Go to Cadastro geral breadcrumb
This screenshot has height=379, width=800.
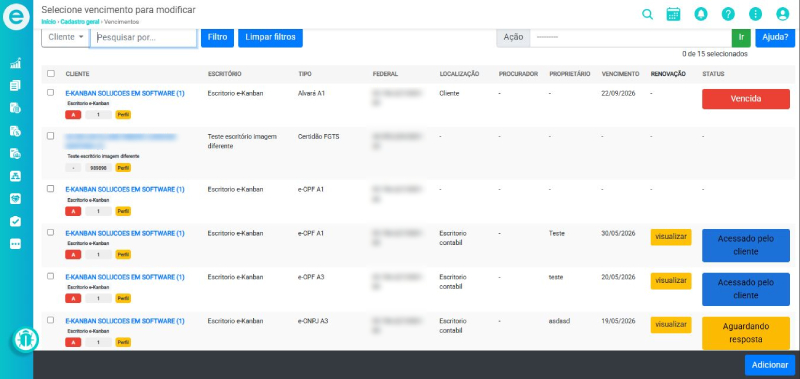pos(80,22)
